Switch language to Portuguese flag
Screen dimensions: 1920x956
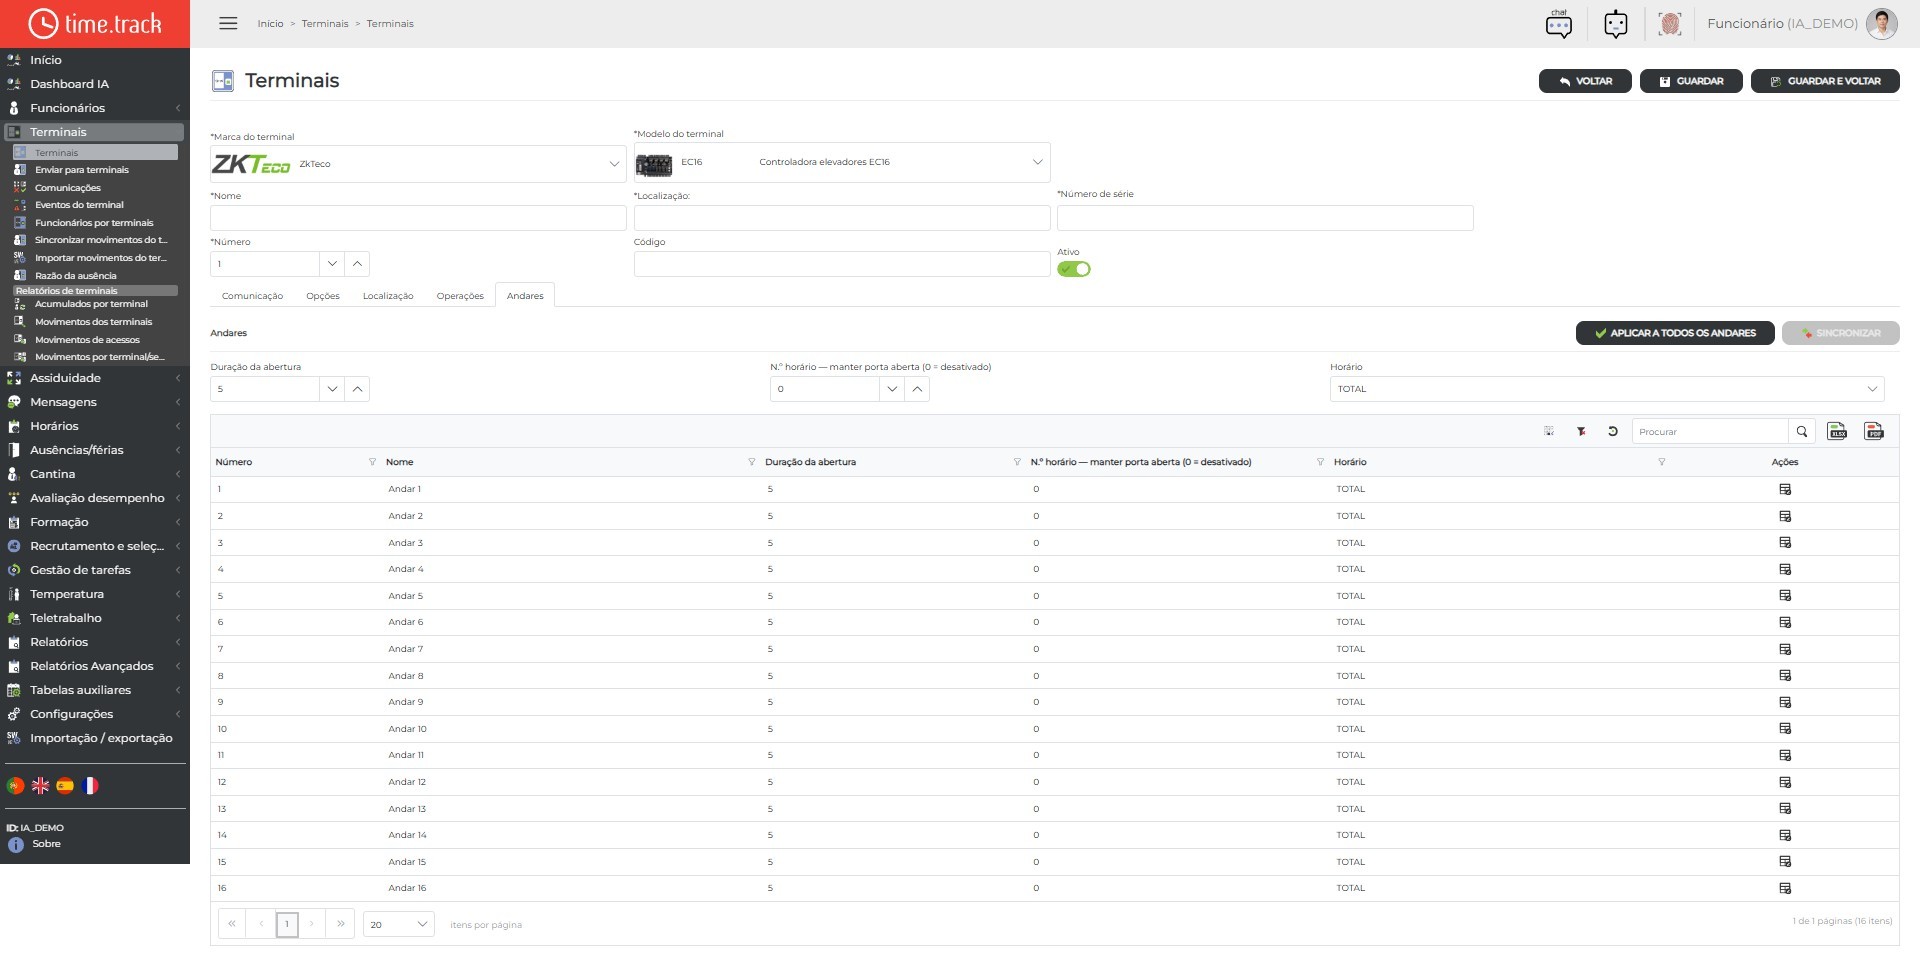[x=15, y=786]
